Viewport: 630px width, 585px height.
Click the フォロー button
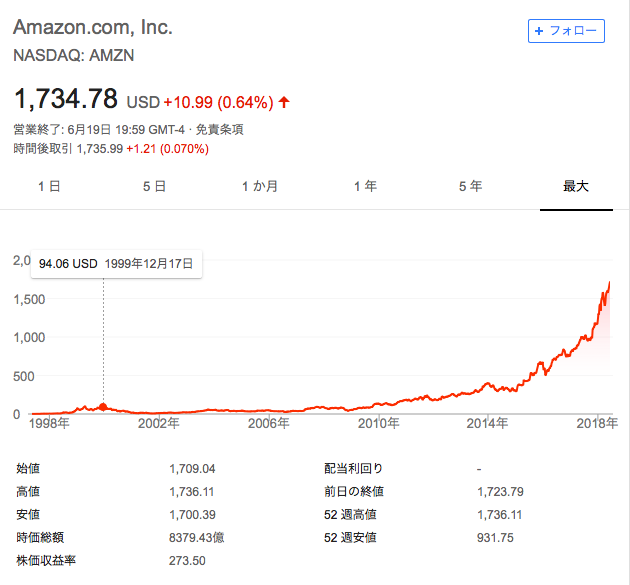pos(566,31)
